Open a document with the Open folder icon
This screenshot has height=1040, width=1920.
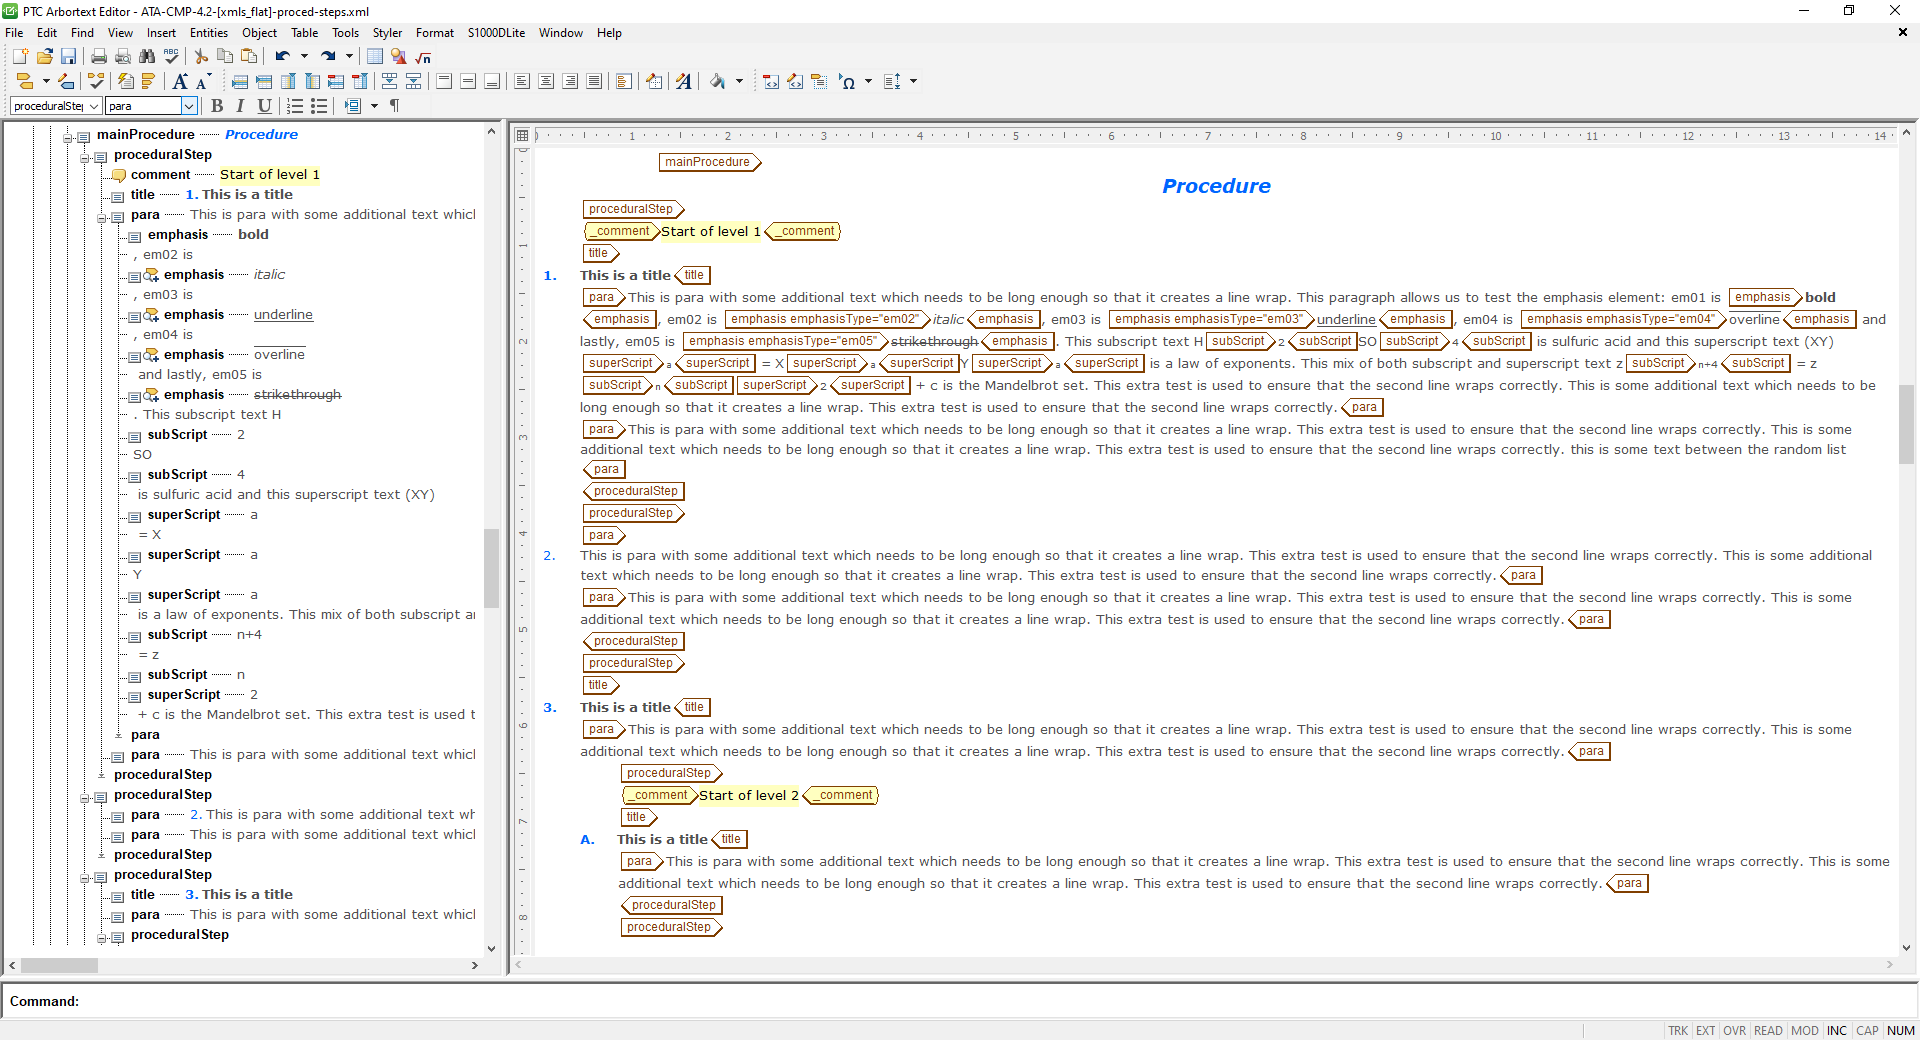(x=45, y=57)
